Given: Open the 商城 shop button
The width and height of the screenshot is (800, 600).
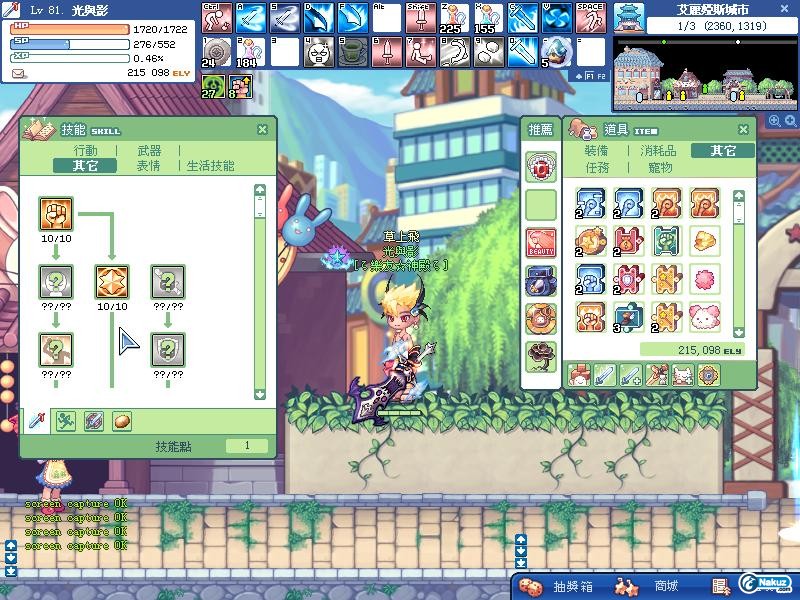Looking at the screenshot, I should point(666,586).
